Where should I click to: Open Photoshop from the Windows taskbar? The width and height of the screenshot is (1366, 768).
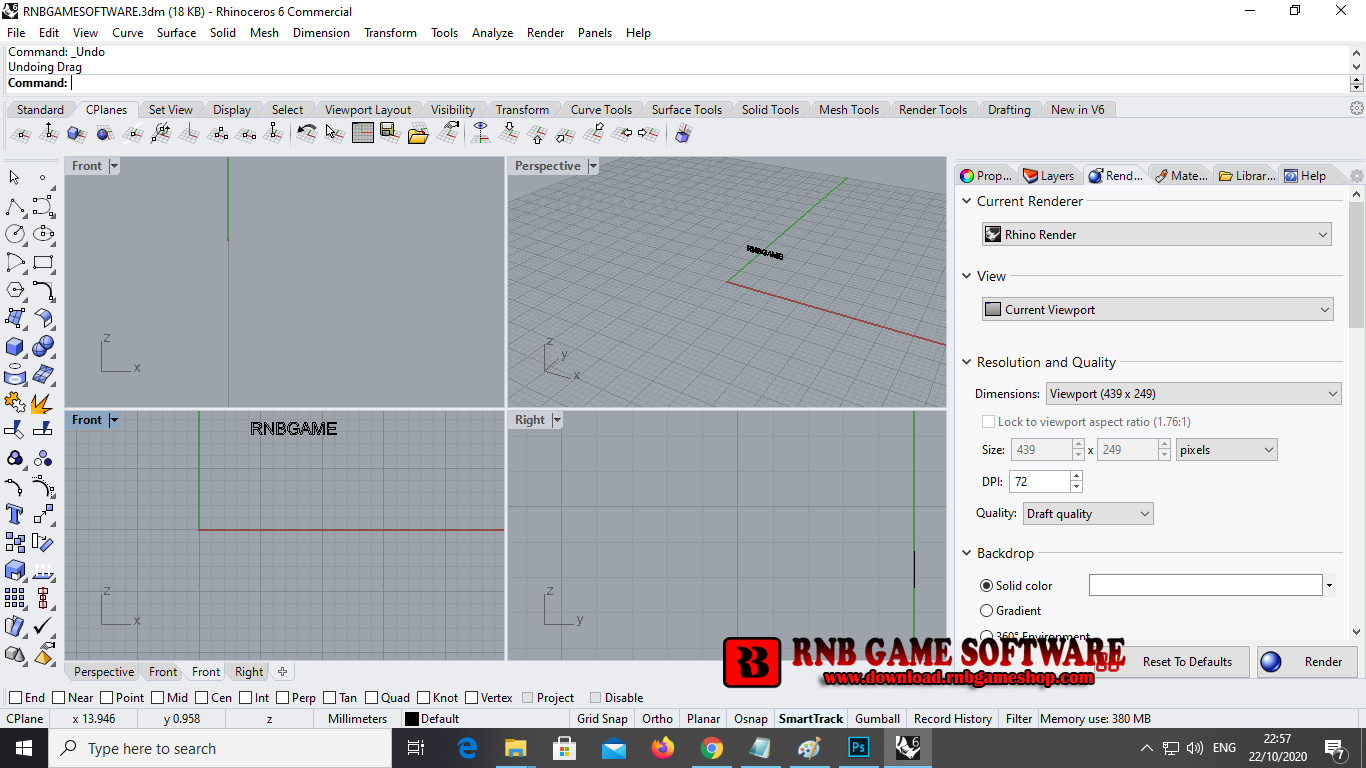click(x=858, y=748)
